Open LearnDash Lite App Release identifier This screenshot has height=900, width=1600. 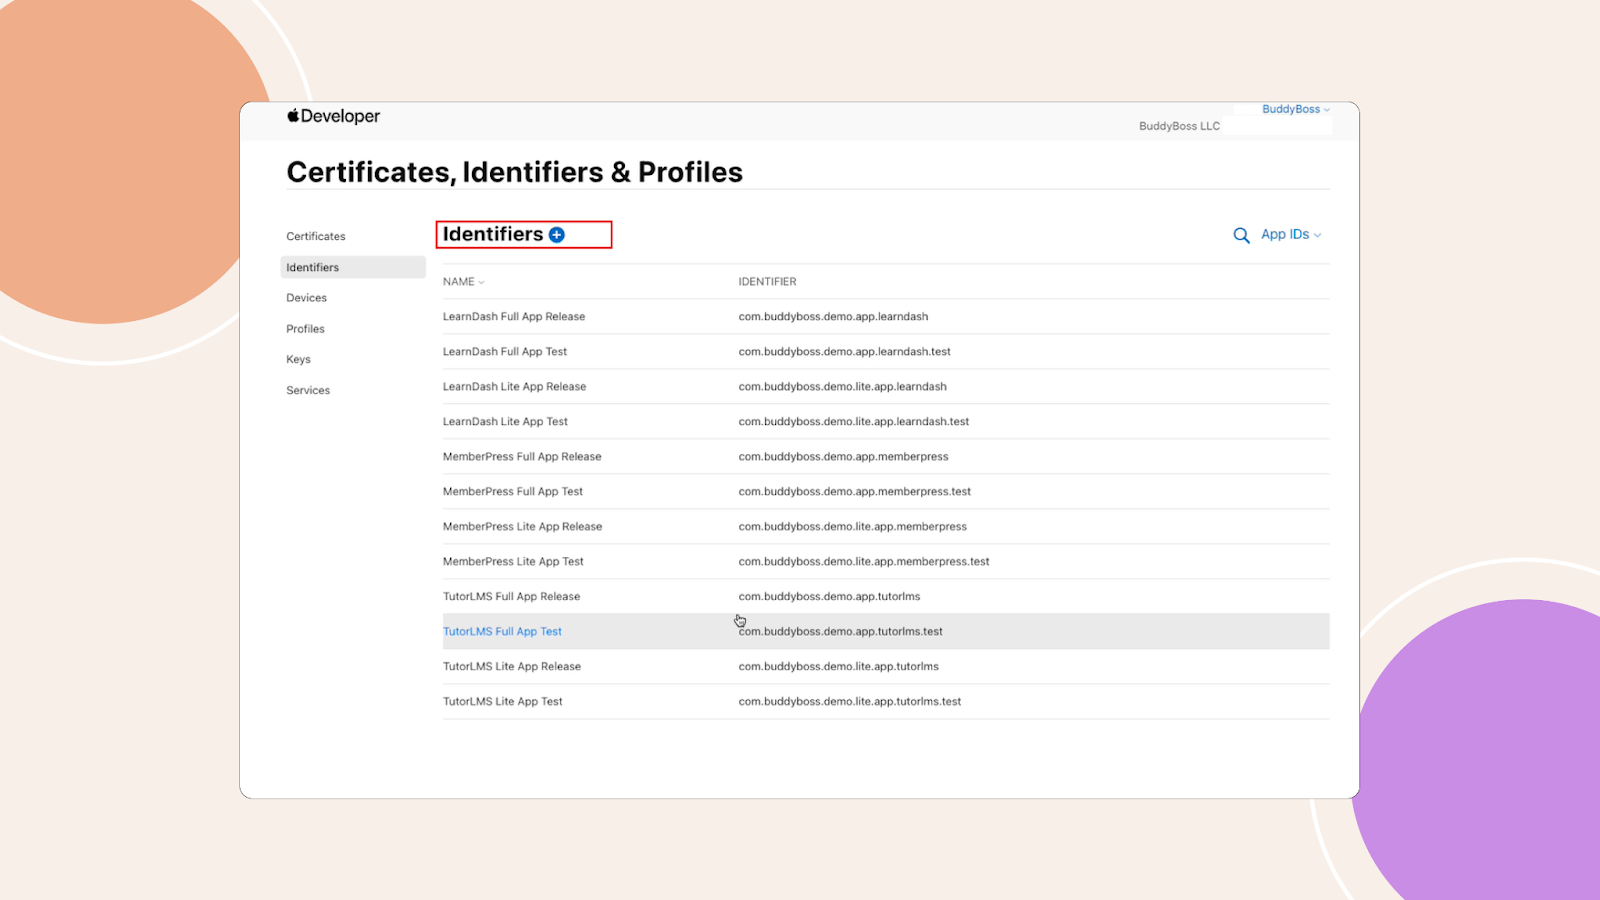point(515,387)
